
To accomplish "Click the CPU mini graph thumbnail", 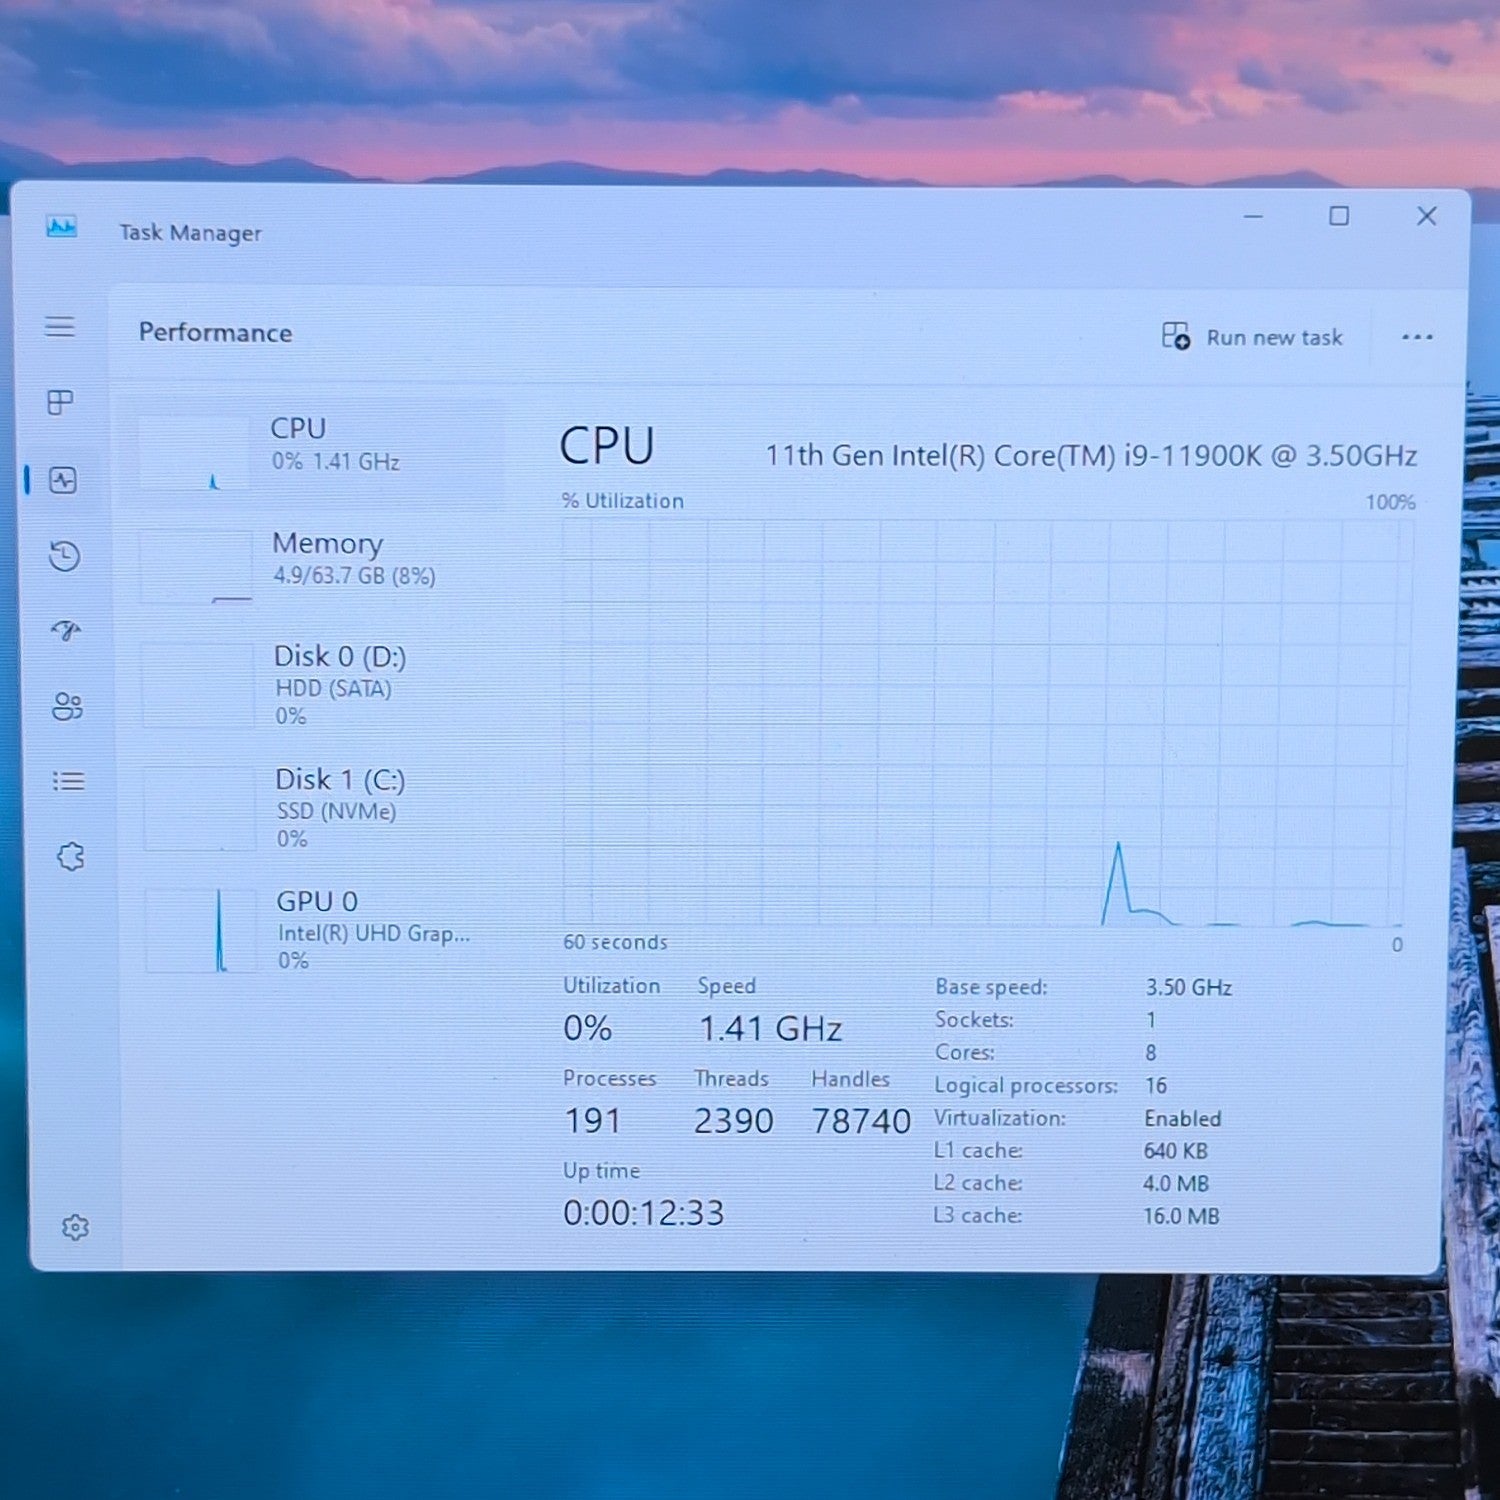I will coord(194,453).
